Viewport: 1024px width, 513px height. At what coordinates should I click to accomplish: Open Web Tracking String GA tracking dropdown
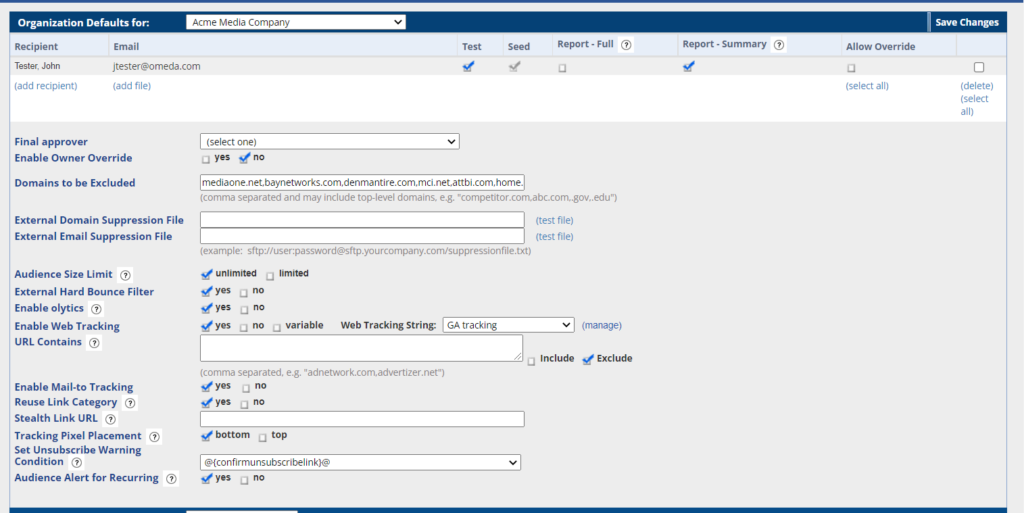[x=508, y=325]
